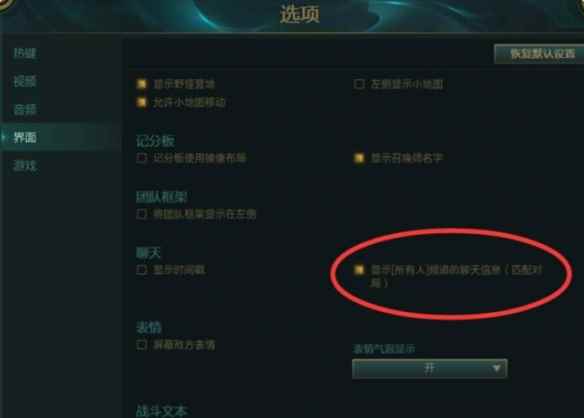Click the 聊天 chat section heading
The image size is (584, 418).
(148, 253)
